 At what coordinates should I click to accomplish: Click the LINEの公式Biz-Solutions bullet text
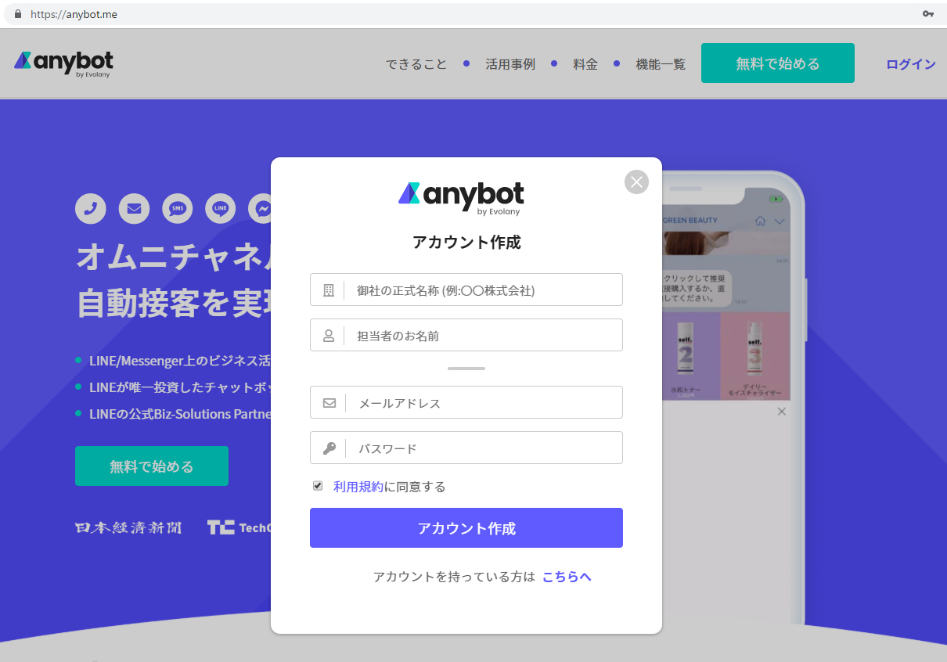click(180, 414)
